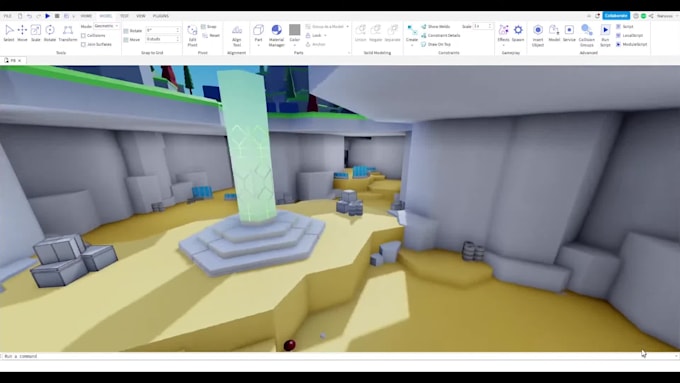The height and width of the screenshot is (383, 680).
Task: Insert a Spawn location
Action: [518, 33]
